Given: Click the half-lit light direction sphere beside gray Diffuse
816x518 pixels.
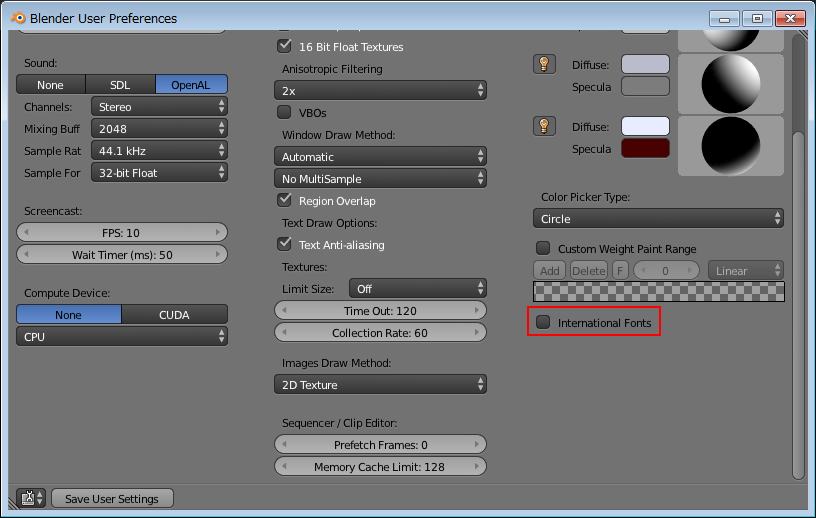Looking at the screenshot, I should (x=731, y=84).
